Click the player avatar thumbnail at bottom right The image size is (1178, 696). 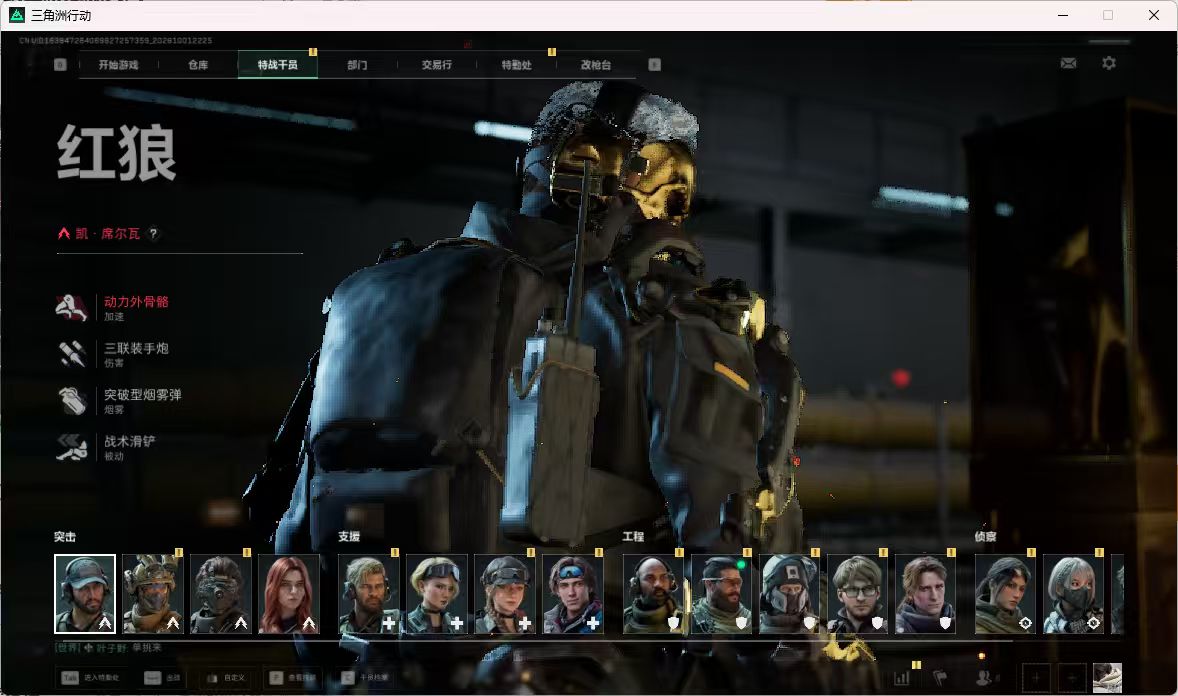coord(1107,678)
